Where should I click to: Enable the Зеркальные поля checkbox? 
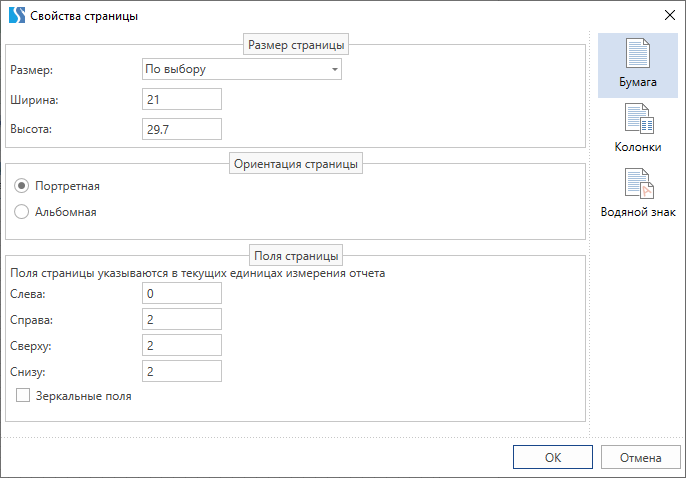point(22,396)
